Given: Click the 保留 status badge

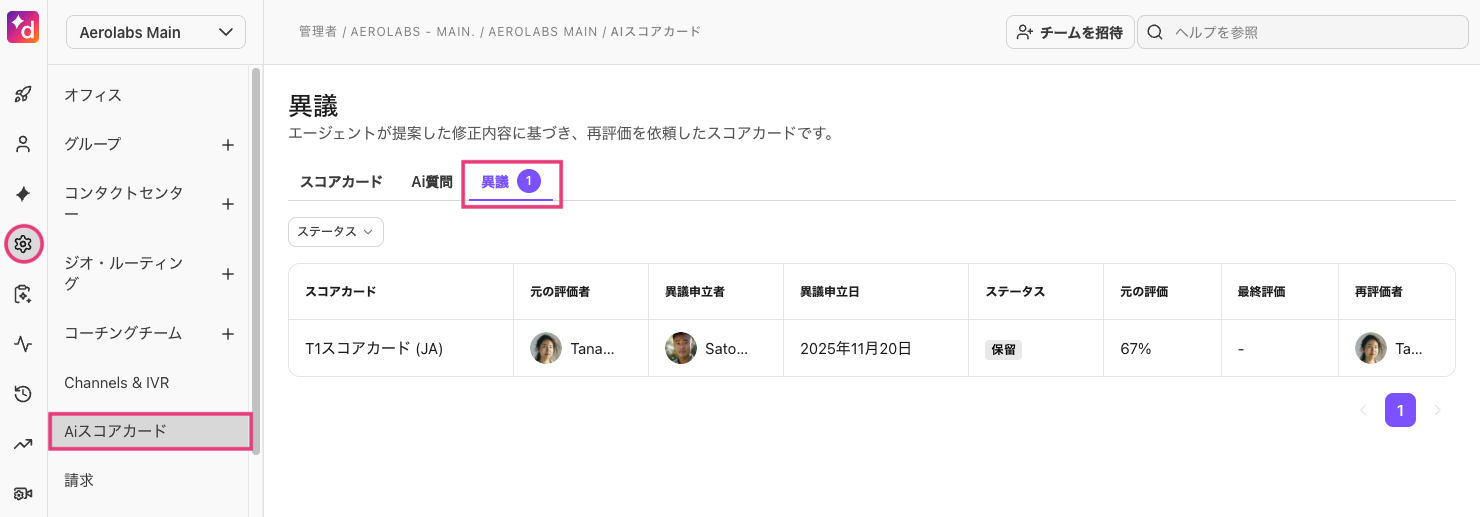Looking at the screenshot, I should click(x=1003, y=349).
